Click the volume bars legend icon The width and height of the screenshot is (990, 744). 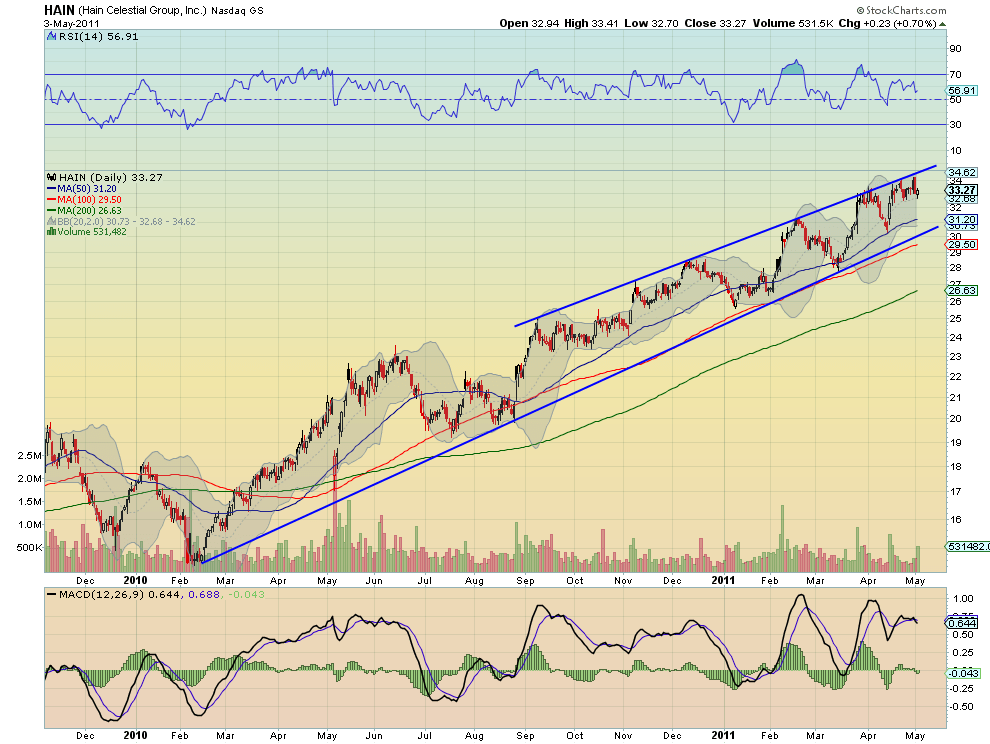[x=52, y=232]
